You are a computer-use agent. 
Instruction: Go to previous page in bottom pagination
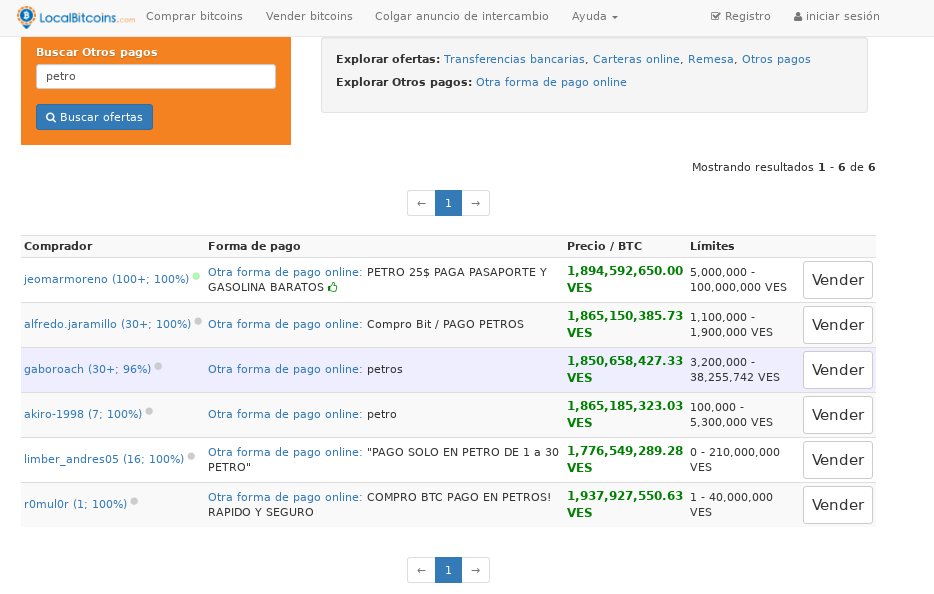click(422, 570)
